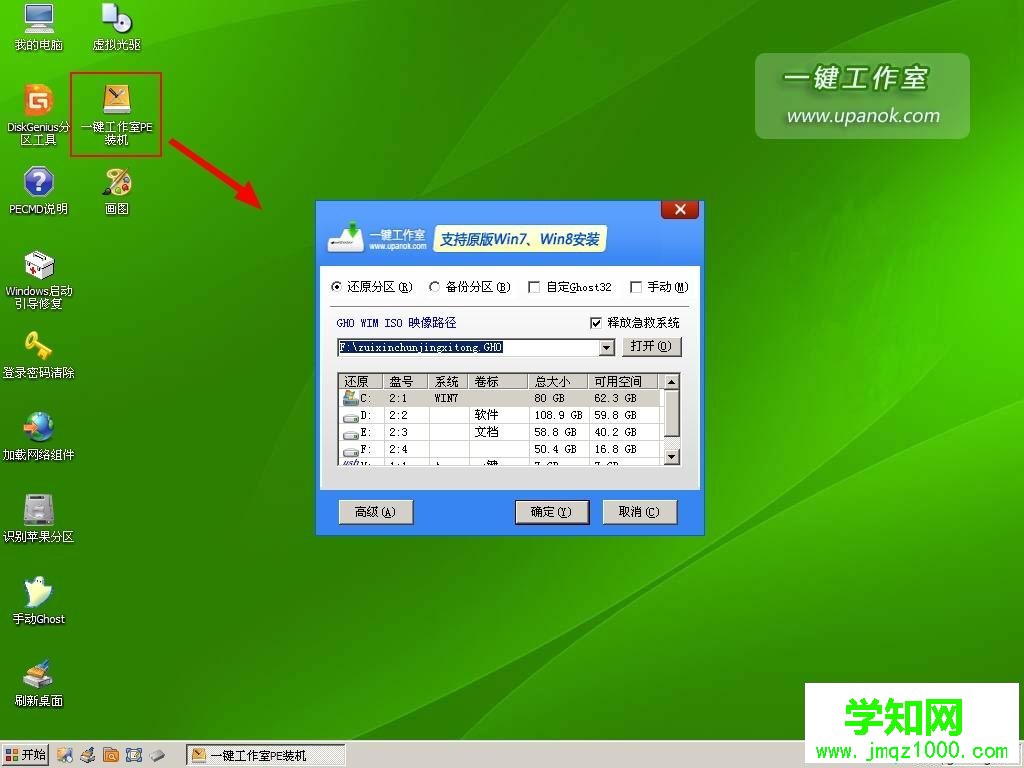Click the fifth quick-launch drive icon
Screen dimensions: 1024x768
point(157,756)
